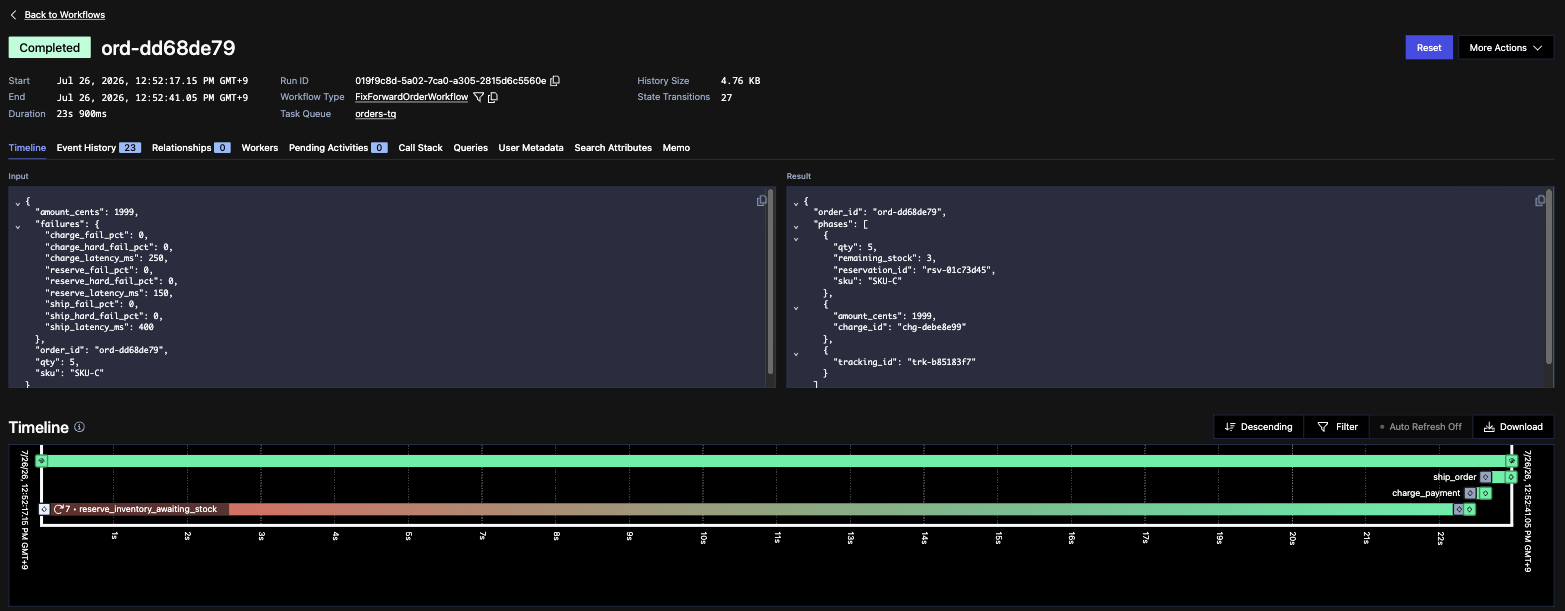This screenshot has width=1565, height=611.
Task: Click the retry count icon on reserve_inventory
Action: (59, 509)
